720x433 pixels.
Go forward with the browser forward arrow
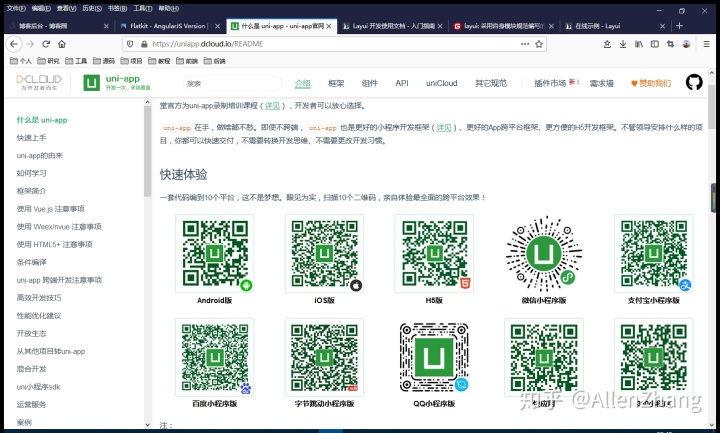point(30,44)
